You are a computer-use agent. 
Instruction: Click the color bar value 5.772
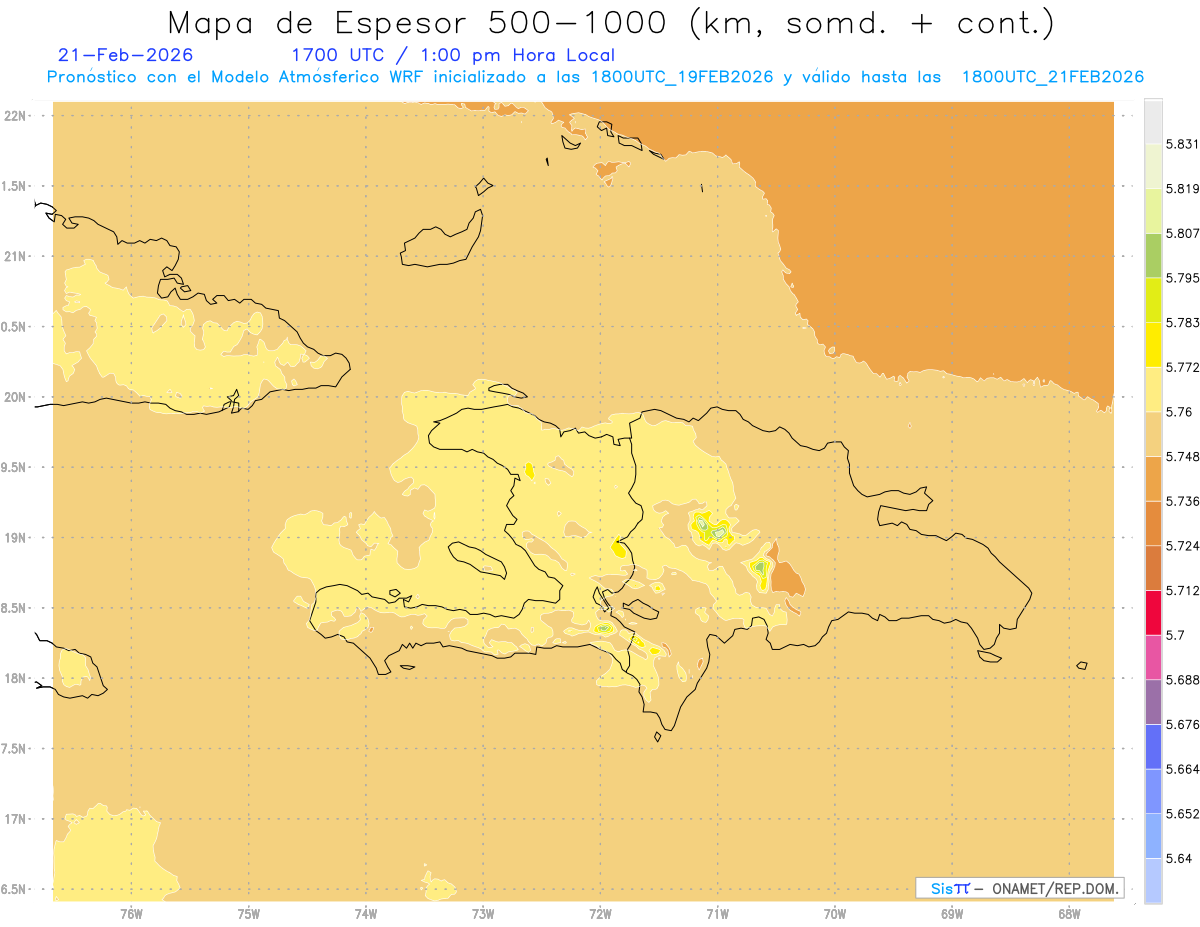(x=1182, y=367)
